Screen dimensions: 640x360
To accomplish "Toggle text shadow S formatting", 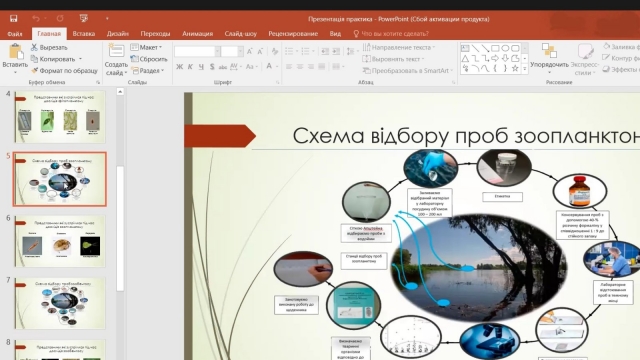I will (x=212, y=67).
